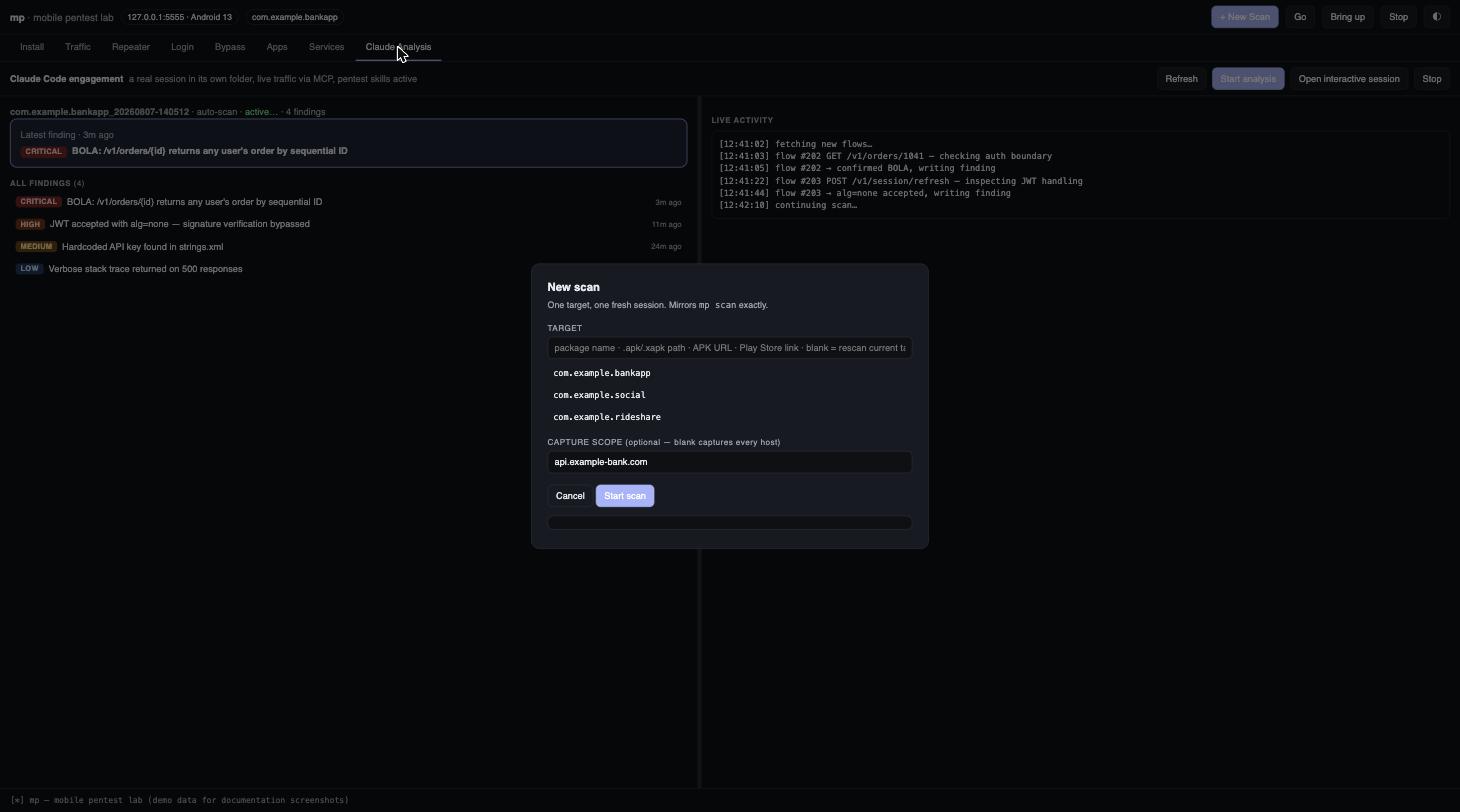Click the 127.0.0.1:5555 Android 13 device chip
This screenshot has height=812, width=1460.
tap(179, 17)
